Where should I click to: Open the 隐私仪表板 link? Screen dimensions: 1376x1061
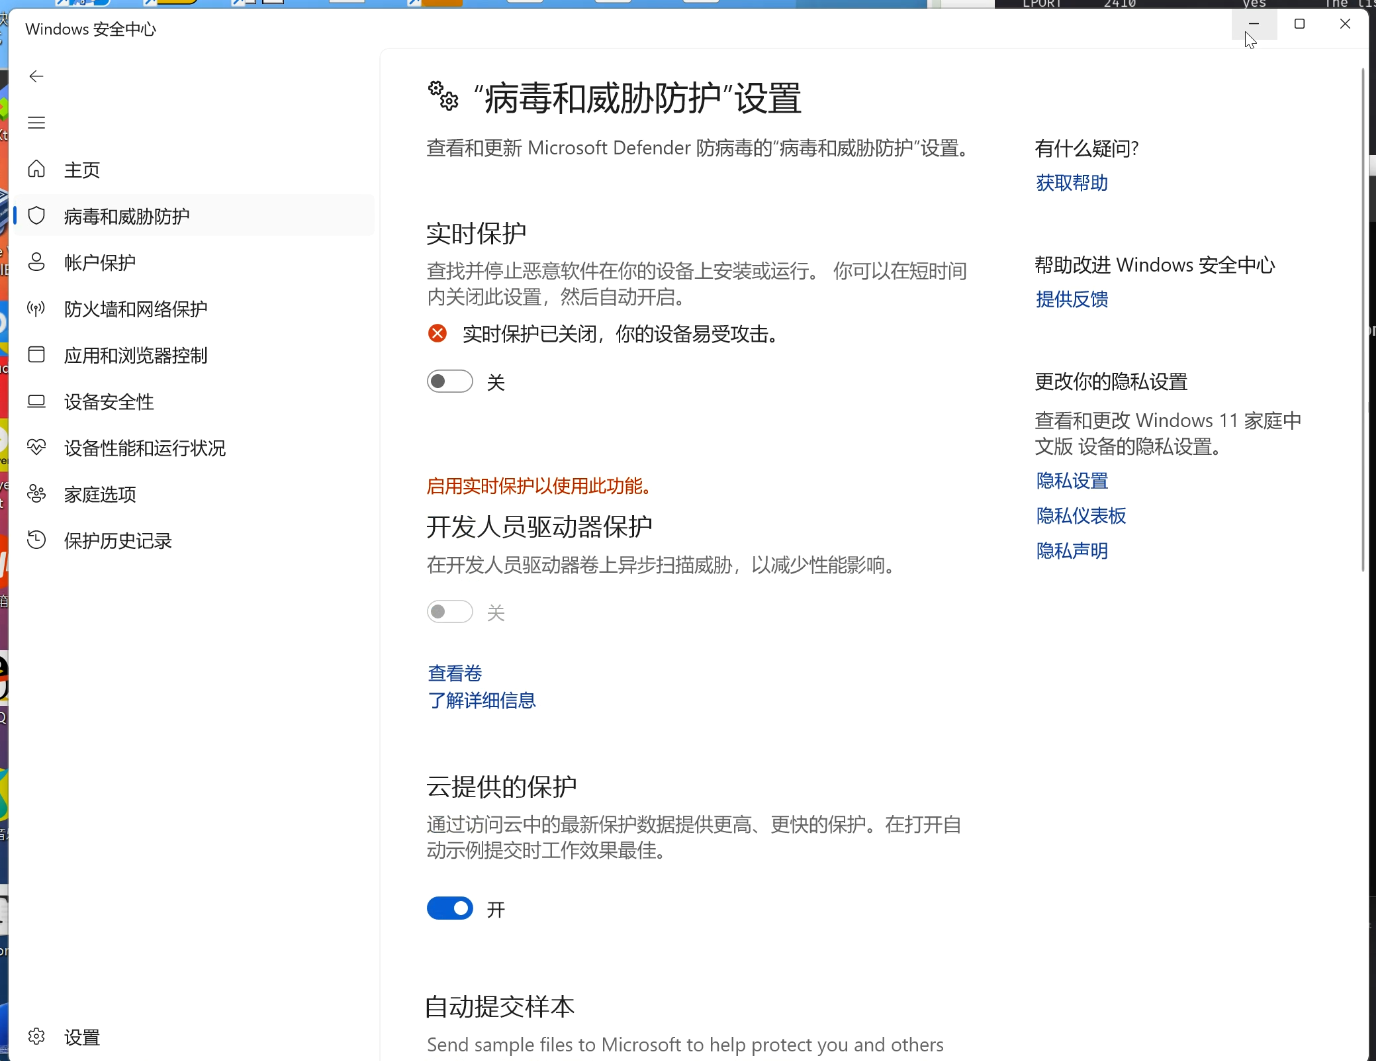click(1081, 516)
